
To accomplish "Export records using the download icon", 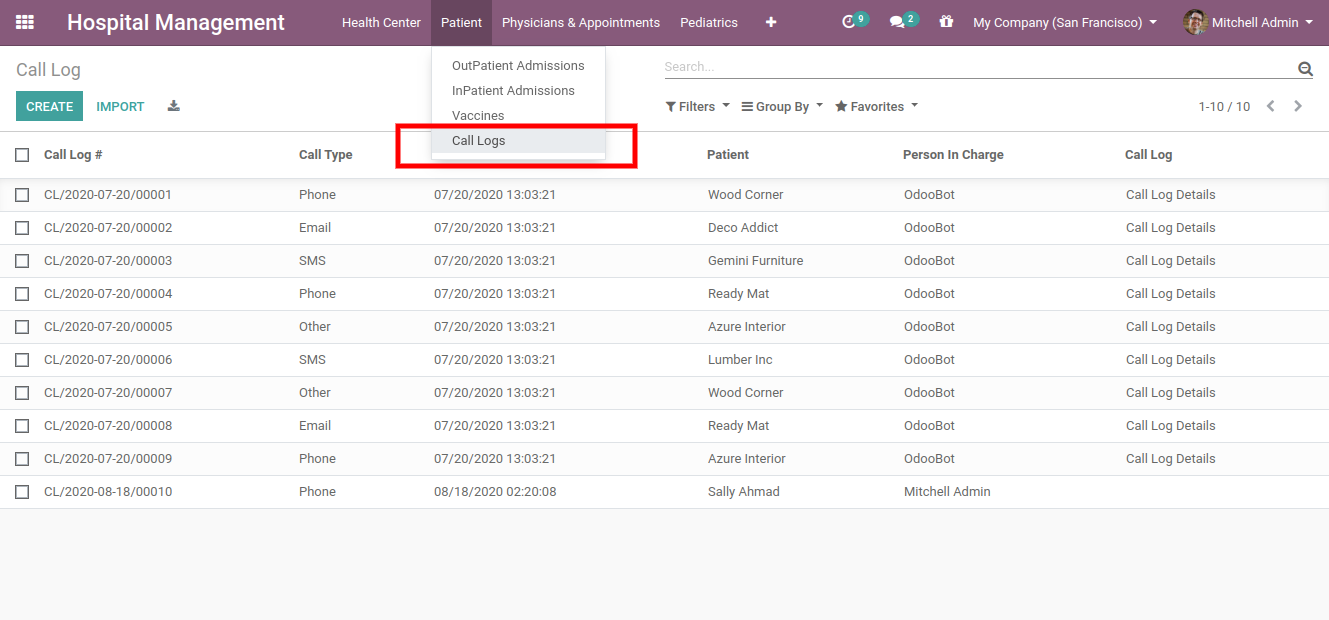I will click(x=173, y=106).
